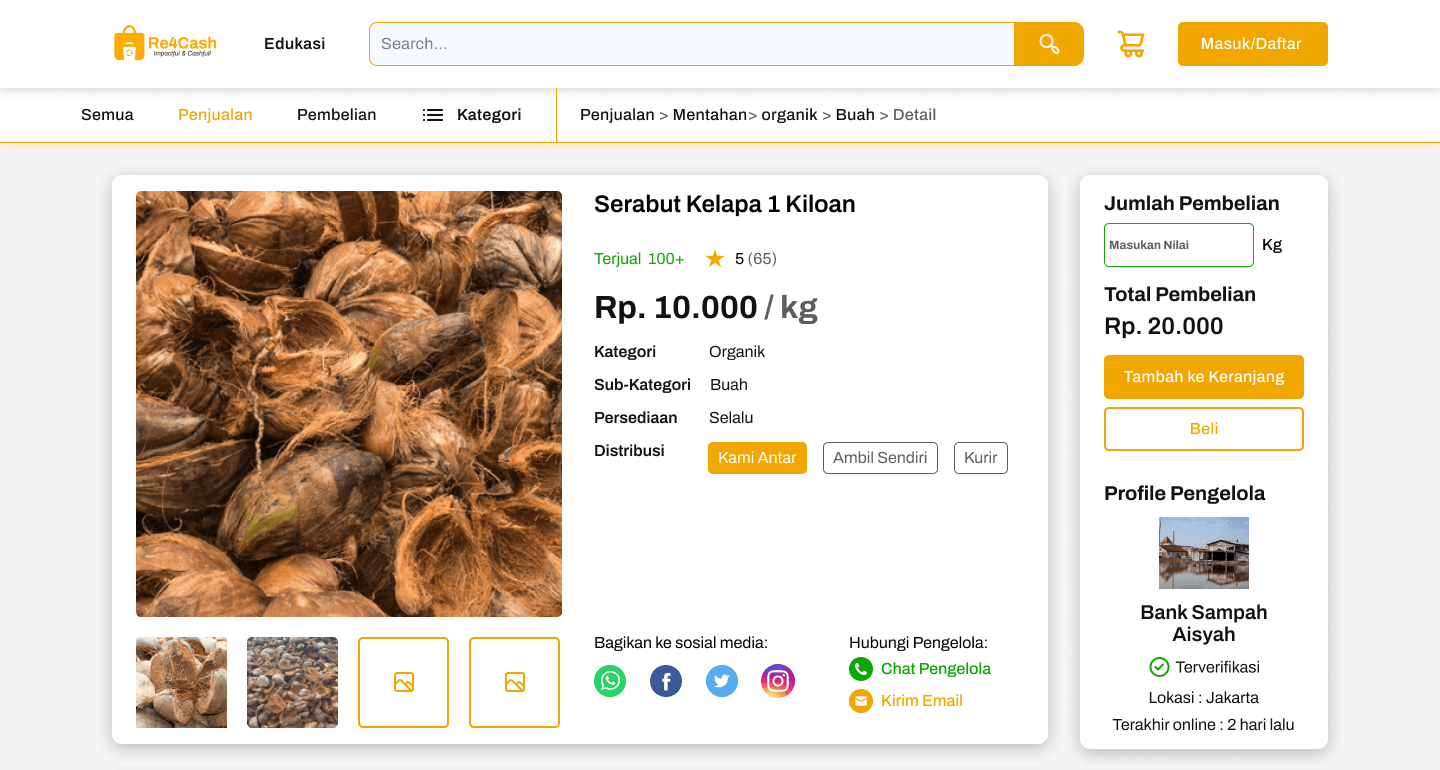The image size is (1440, 770).
Task: Select the pebbles product thumbnail
Action: [292, 682]
